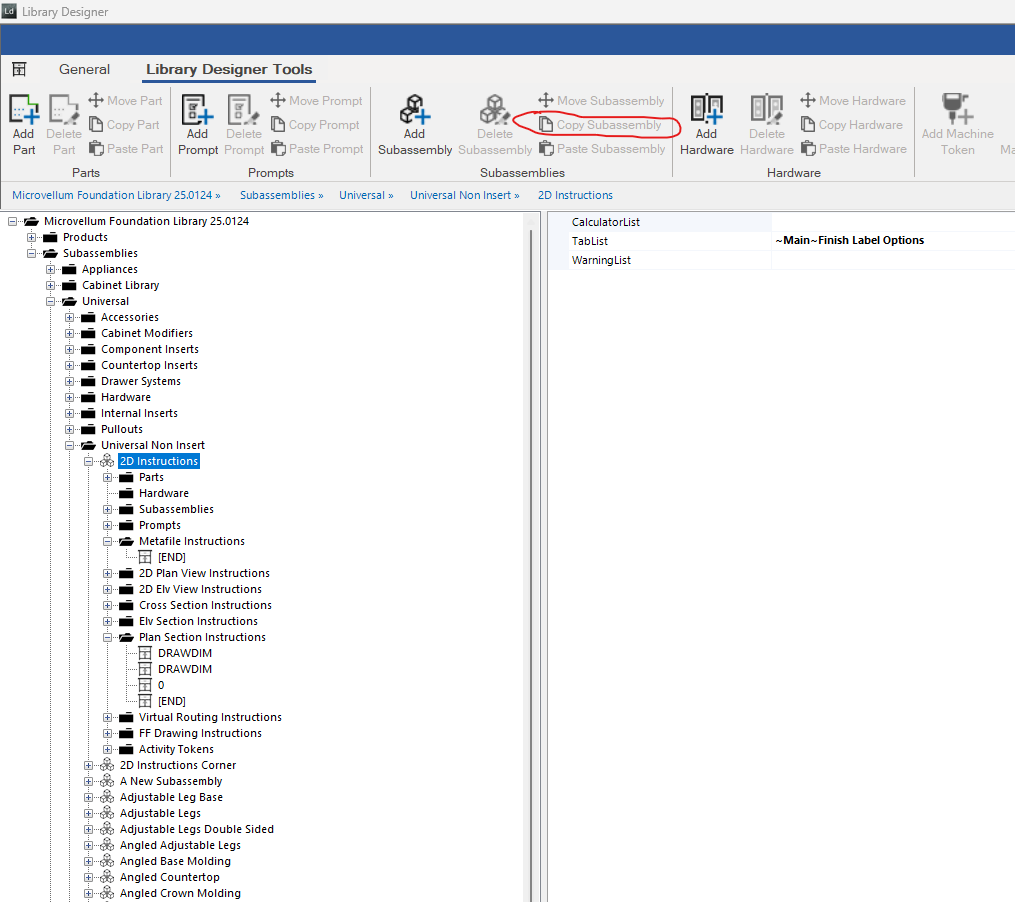This screenshot has width=1015, height=902.
Task: Click Paste Part in the ribbon
Action: tap(126, 148)
